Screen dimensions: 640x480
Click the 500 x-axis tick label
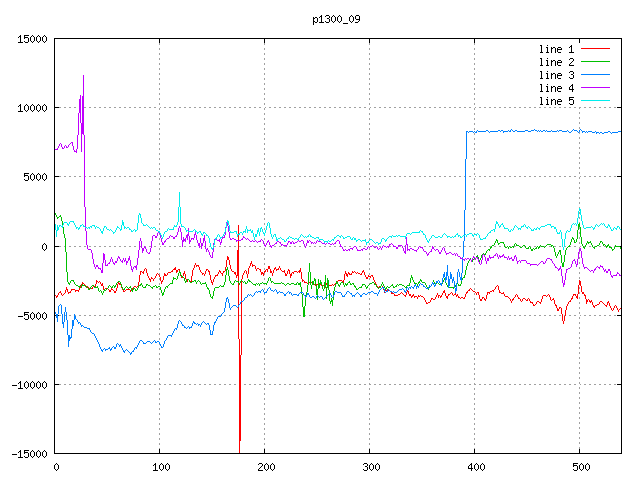580,467
